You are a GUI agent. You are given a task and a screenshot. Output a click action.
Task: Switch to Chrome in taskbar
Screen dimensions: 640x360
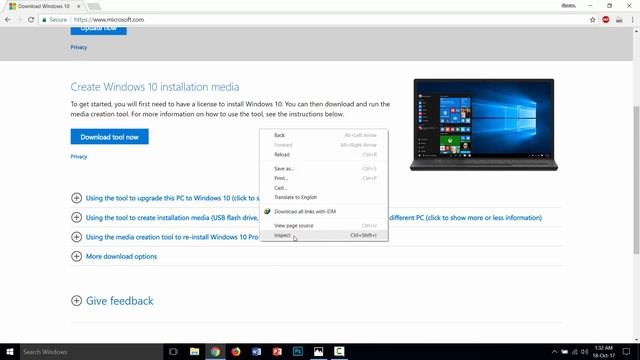215,352
